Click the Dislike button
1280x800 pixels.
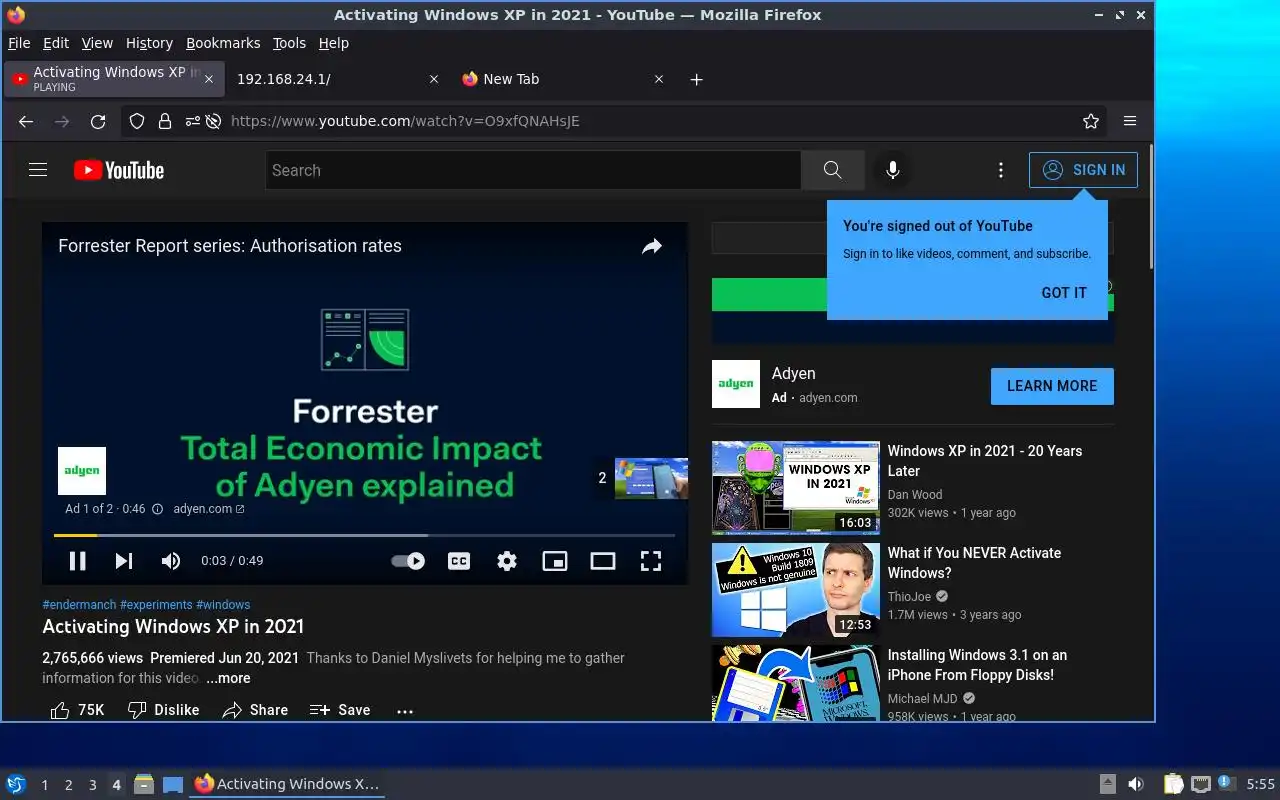[164, 710]
